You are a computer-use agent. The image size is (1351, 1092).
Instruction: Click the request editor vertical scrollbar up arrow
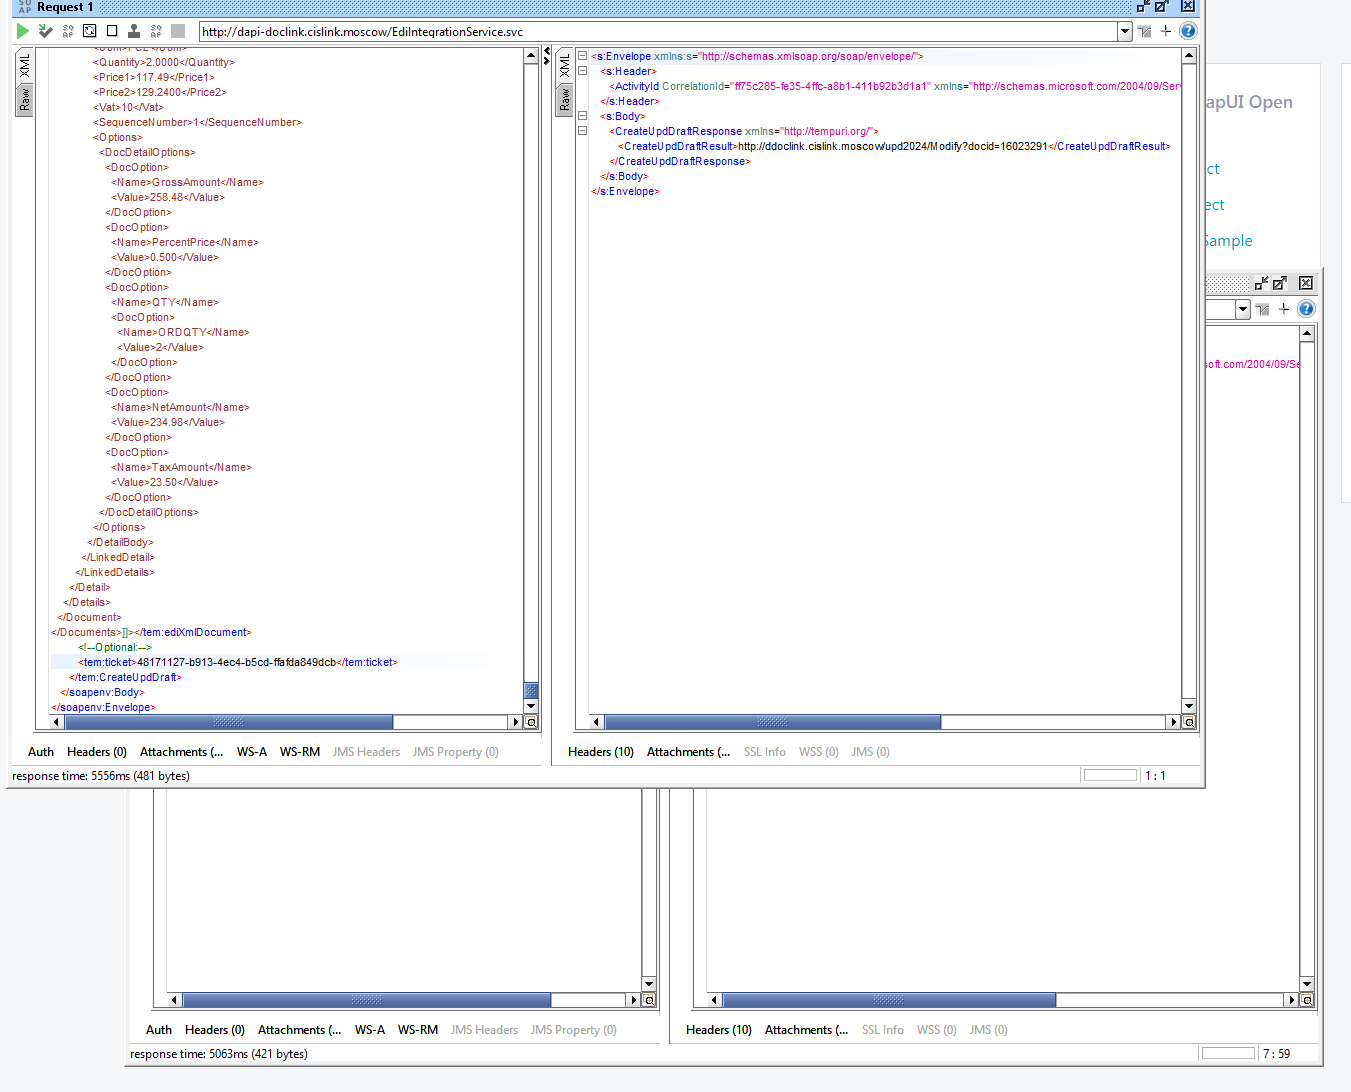[x=532, y=56]
